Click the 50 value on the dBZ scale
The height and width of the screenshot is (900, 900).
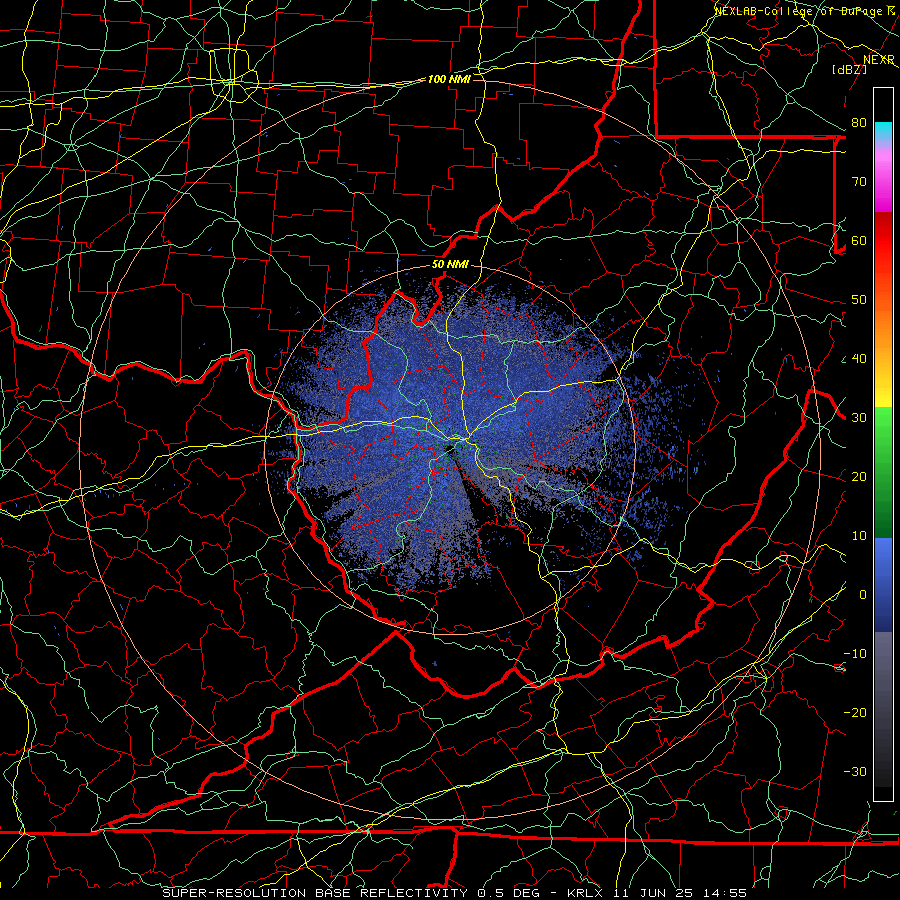click(859, 300)
